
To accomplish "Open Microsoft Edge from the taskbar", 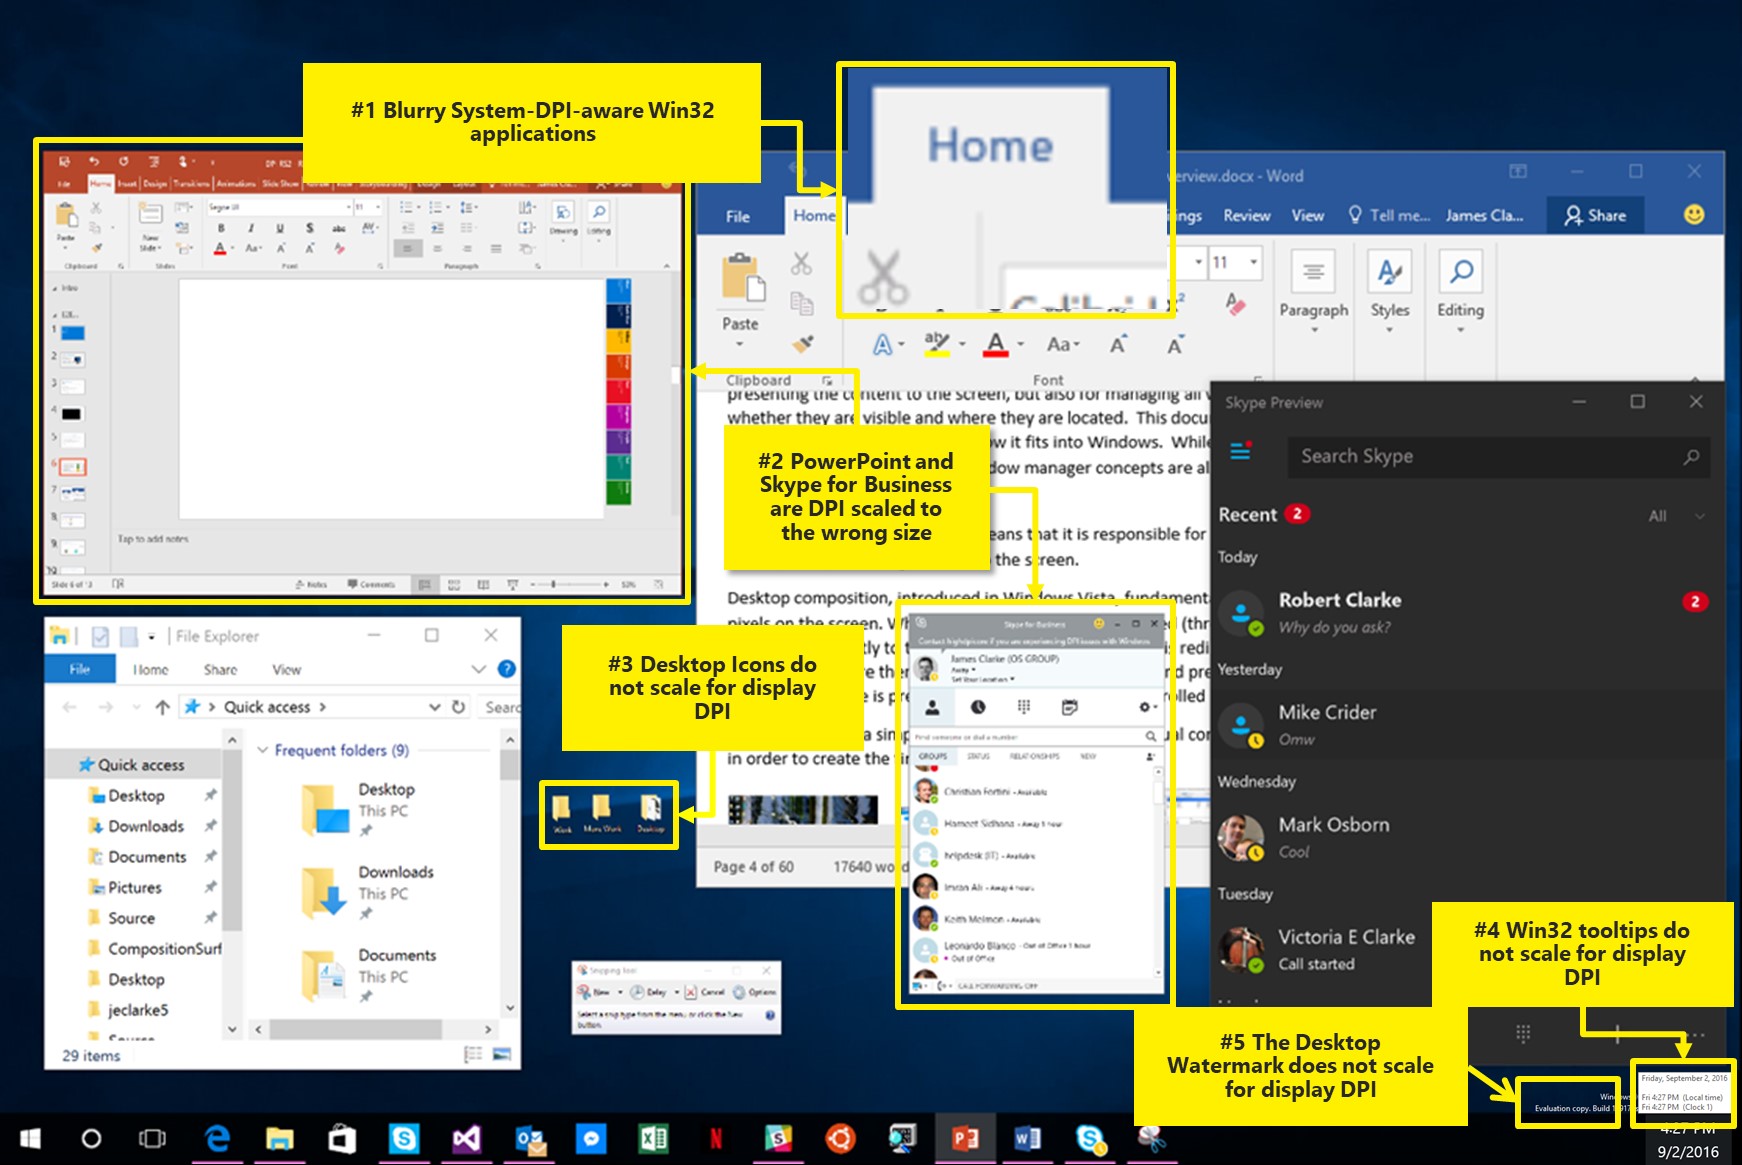I will (x=217, y=1138).
